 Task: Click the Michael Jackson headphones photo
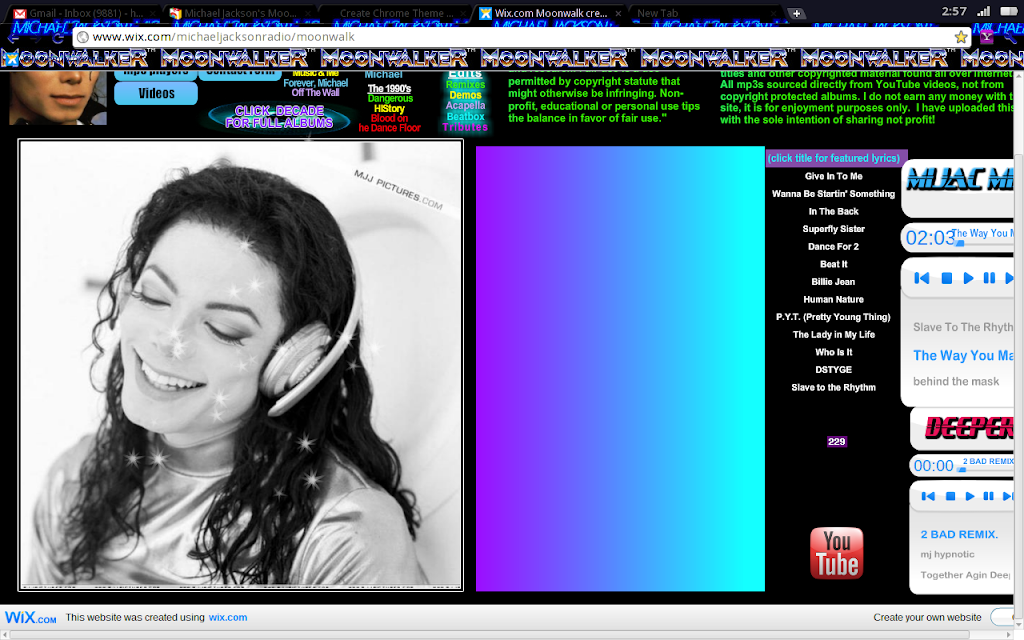(x=240, y=365)
